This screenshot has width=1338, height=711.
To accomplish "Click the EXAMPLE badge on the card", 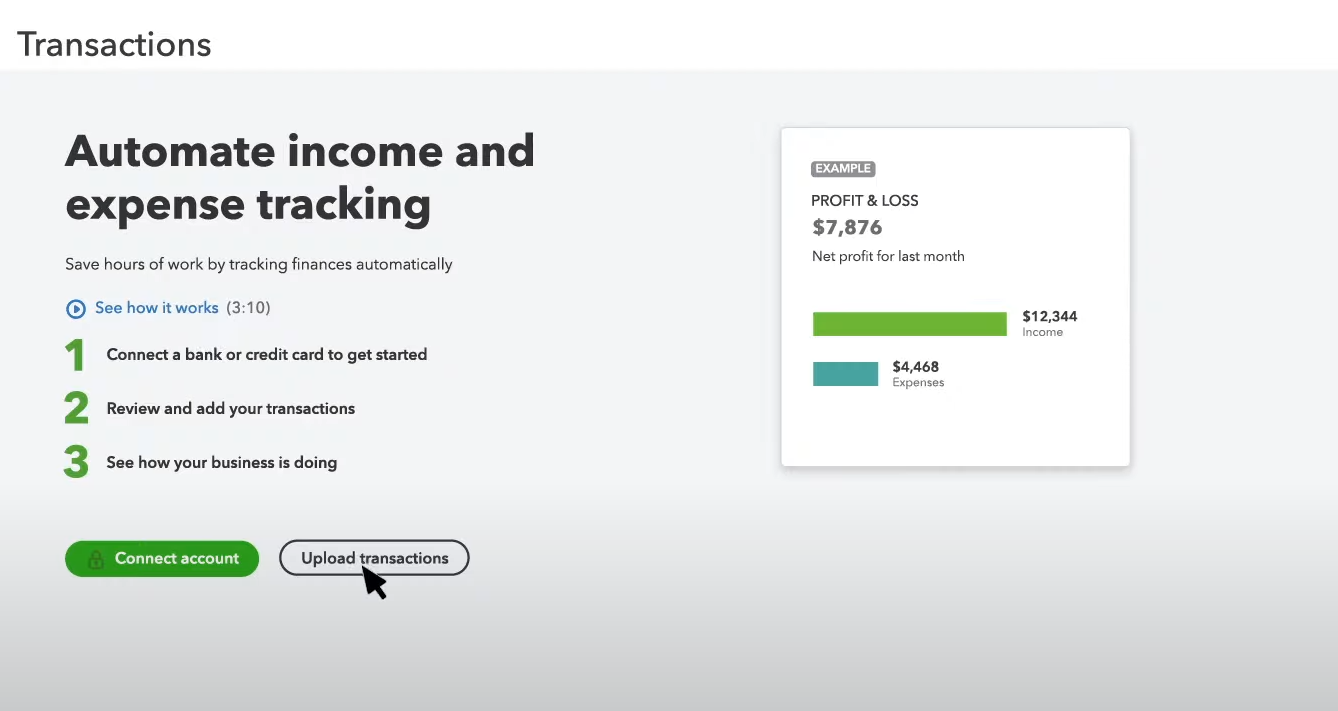I will coord(843,169).
